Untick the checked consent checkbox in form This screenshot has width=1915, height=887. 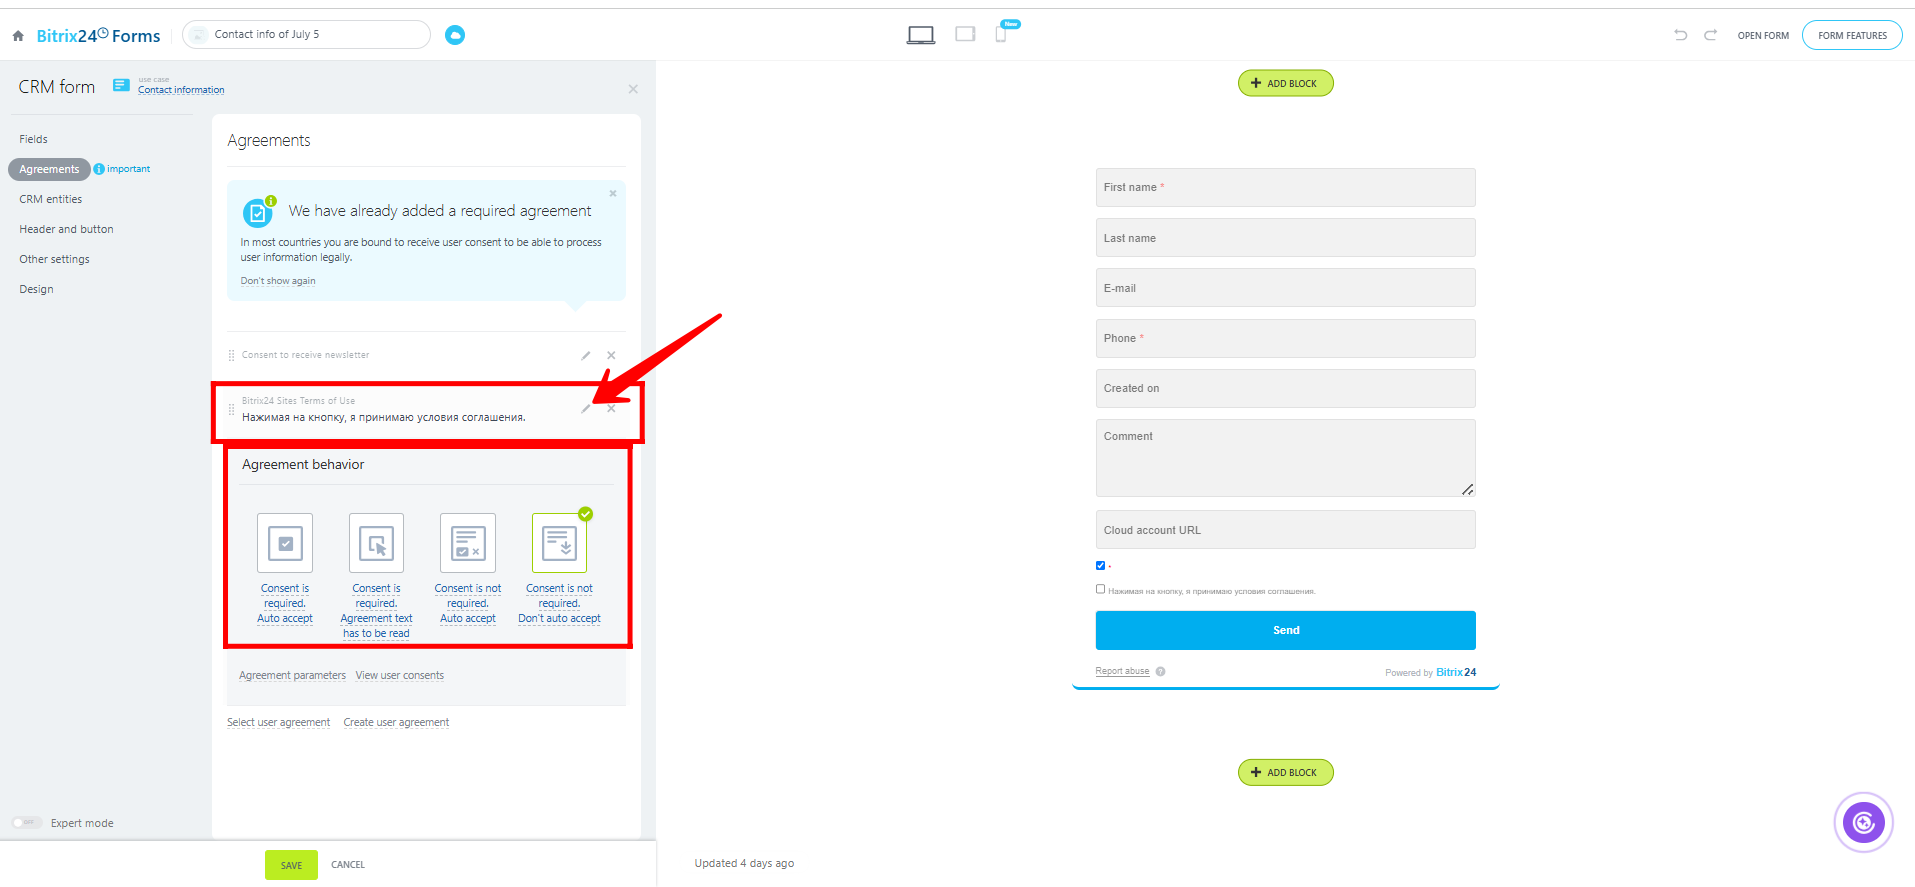pos(1100,565)
